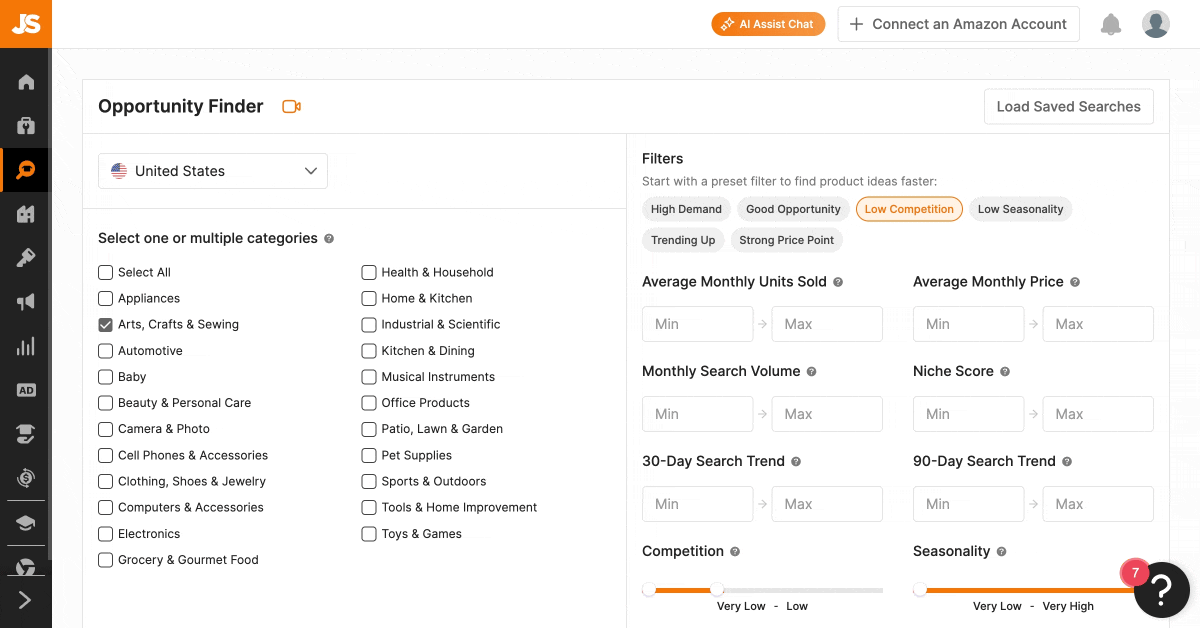This screenshot has height=628, width=1200.
Task: Focus Average Monthly Price Max field
Action: click(x=1098, y=324)
